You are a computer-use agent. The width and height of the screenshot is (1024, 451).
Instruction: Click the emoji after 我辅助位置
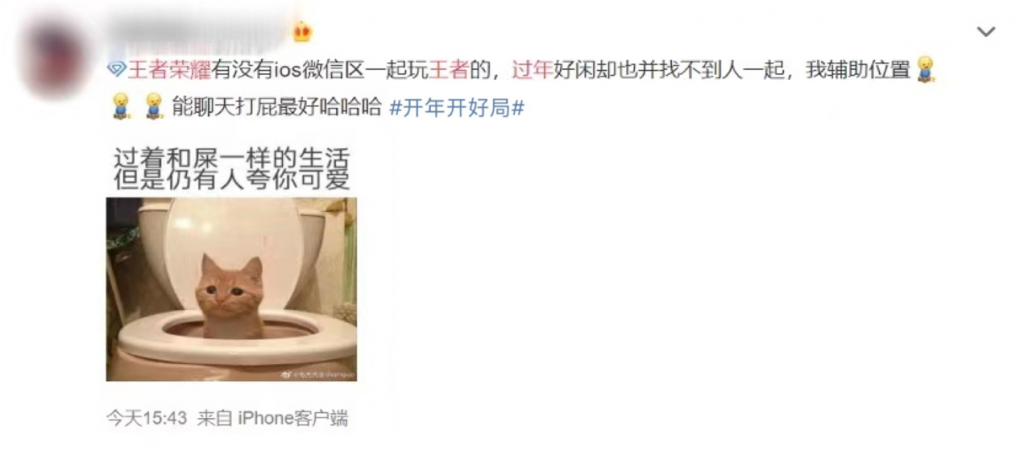(925, 69)
